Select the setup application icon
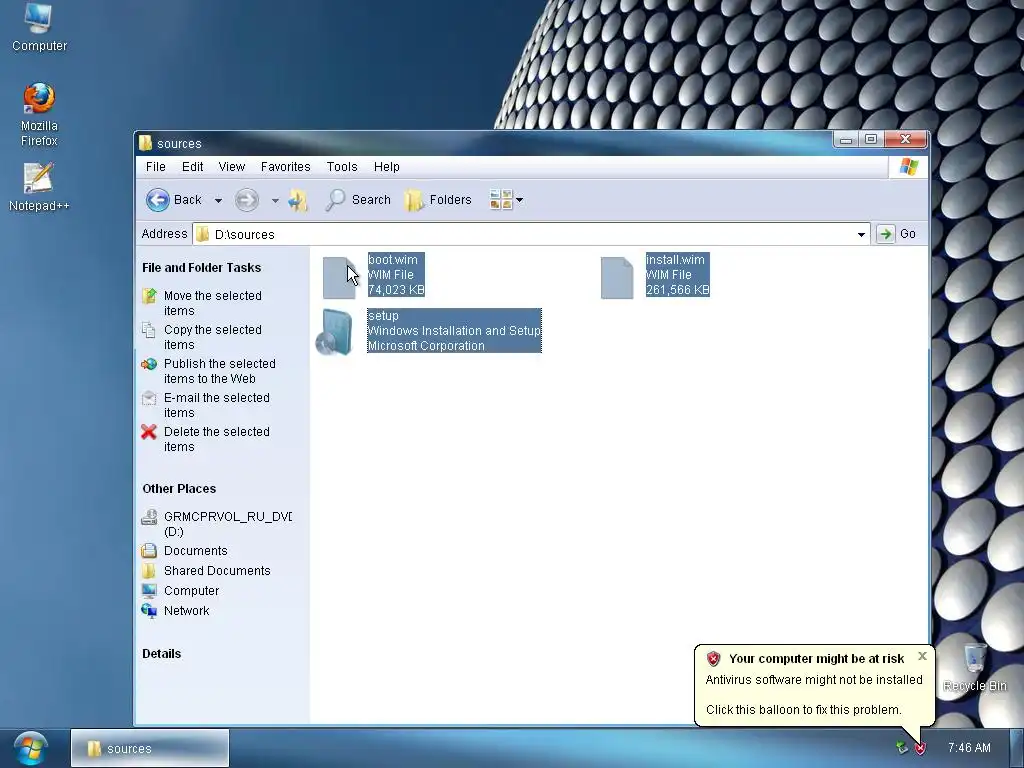 (x=334, y=332)
